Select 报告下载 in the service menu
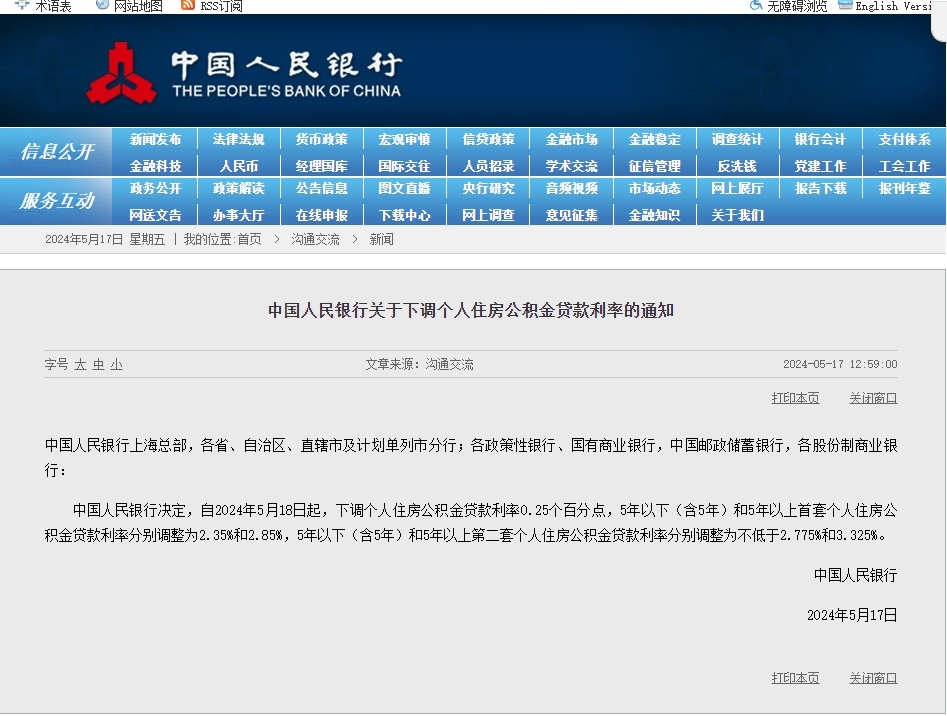This screenshot has height=716, width=947. tap(820, 188)
